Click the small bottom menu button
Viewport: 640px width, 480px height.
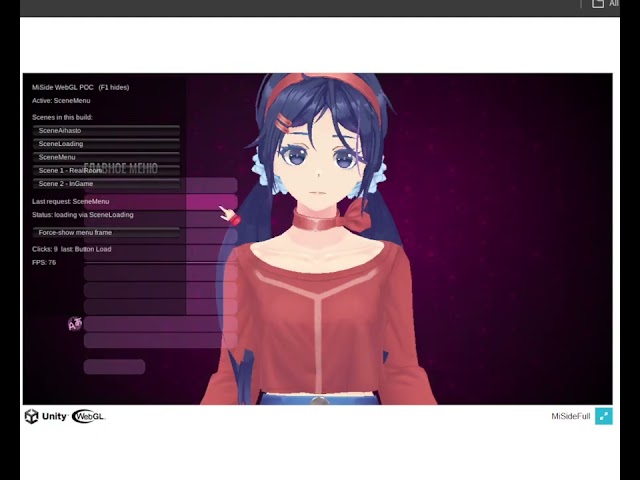pos(114,367)
